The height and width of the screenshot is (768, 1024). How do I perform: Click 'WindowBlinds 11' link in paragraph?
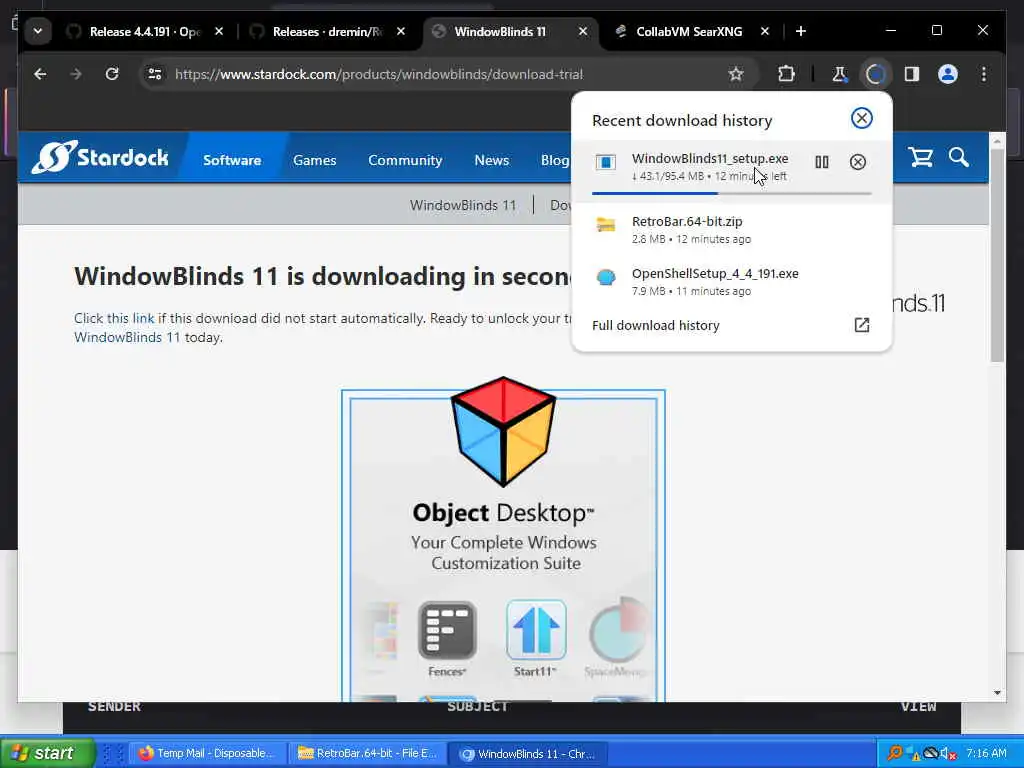[x=127, y=337]
